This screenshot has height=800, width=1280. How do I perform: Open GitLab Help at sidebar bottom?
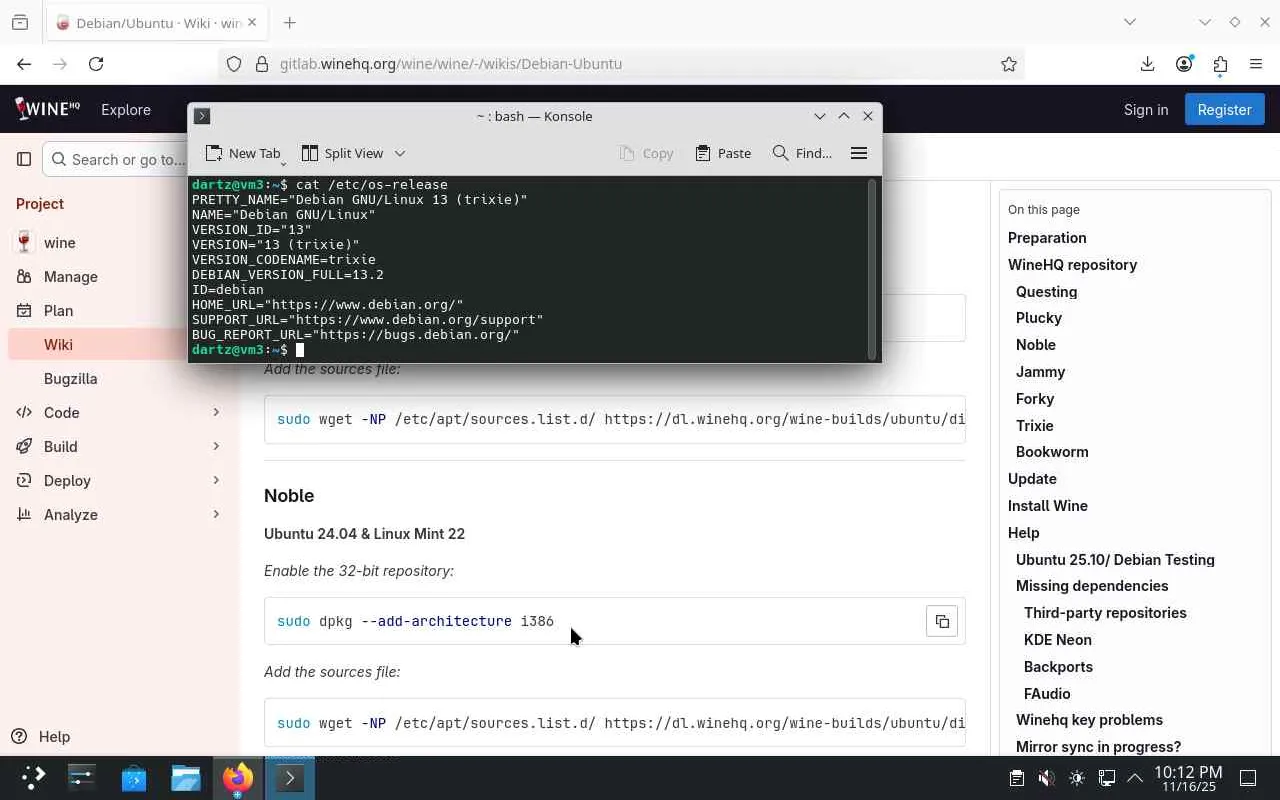42,737
